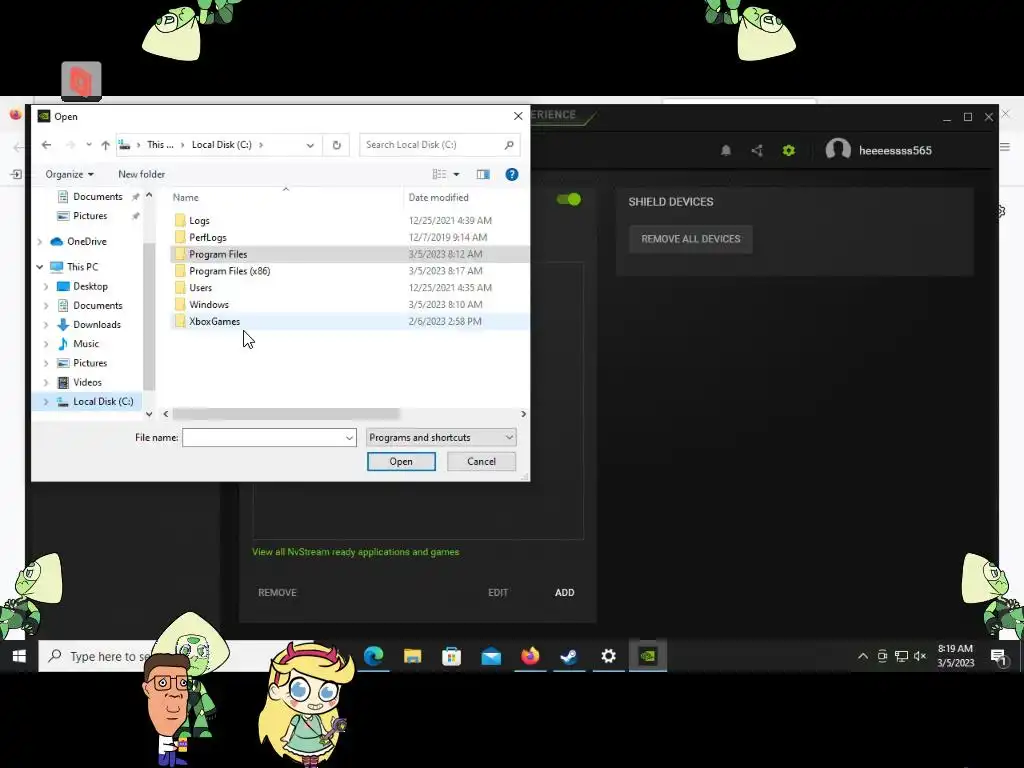This screenshot has width=1024, height=768.
Task: Toggle the preview pane icon
Action: tap(483, 174)
